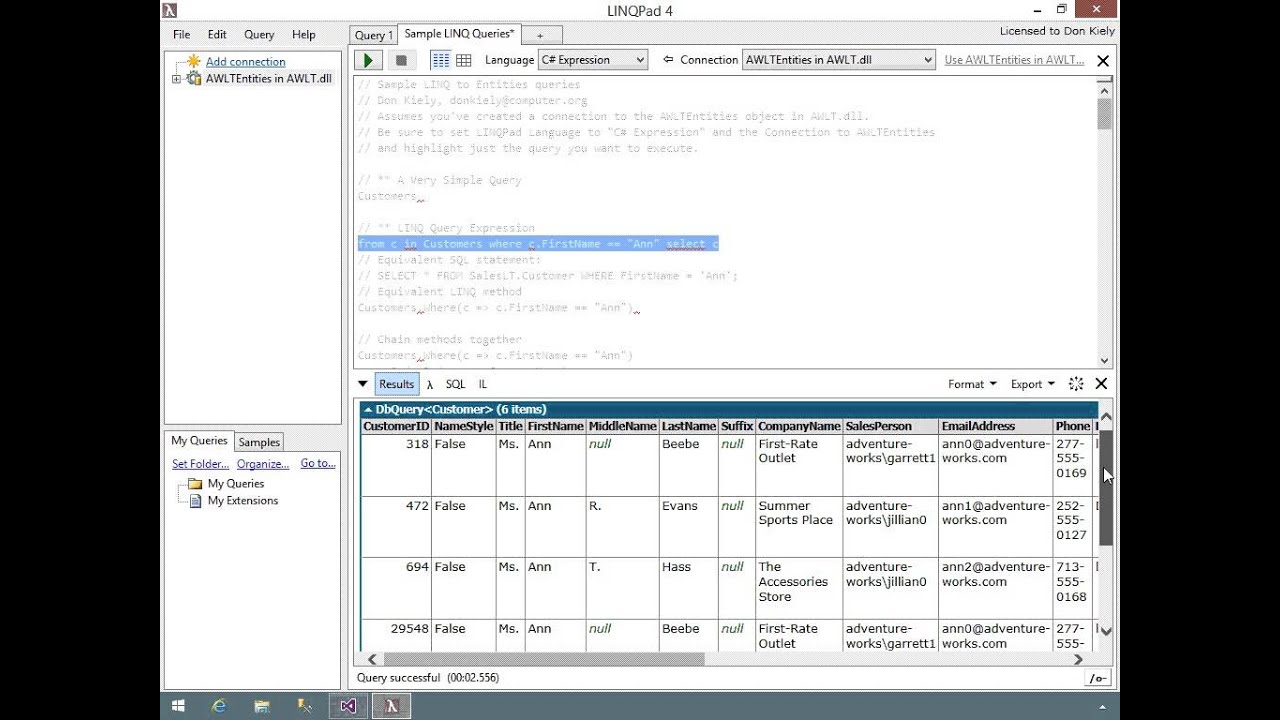Click the EmailAddress column header

click(996, 426)
